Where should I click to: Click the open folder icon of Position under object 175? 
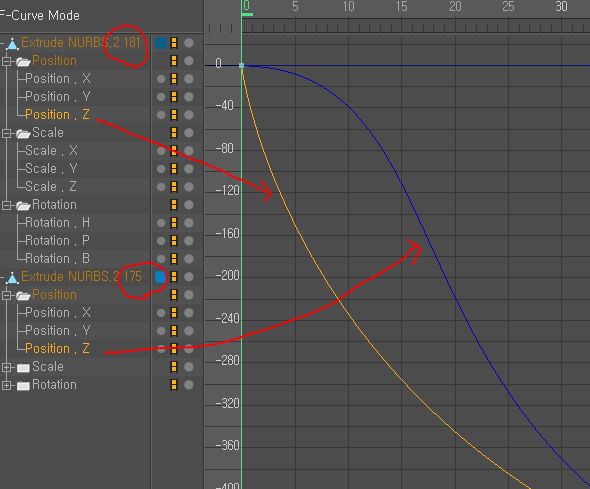click(x=23, y=296)
